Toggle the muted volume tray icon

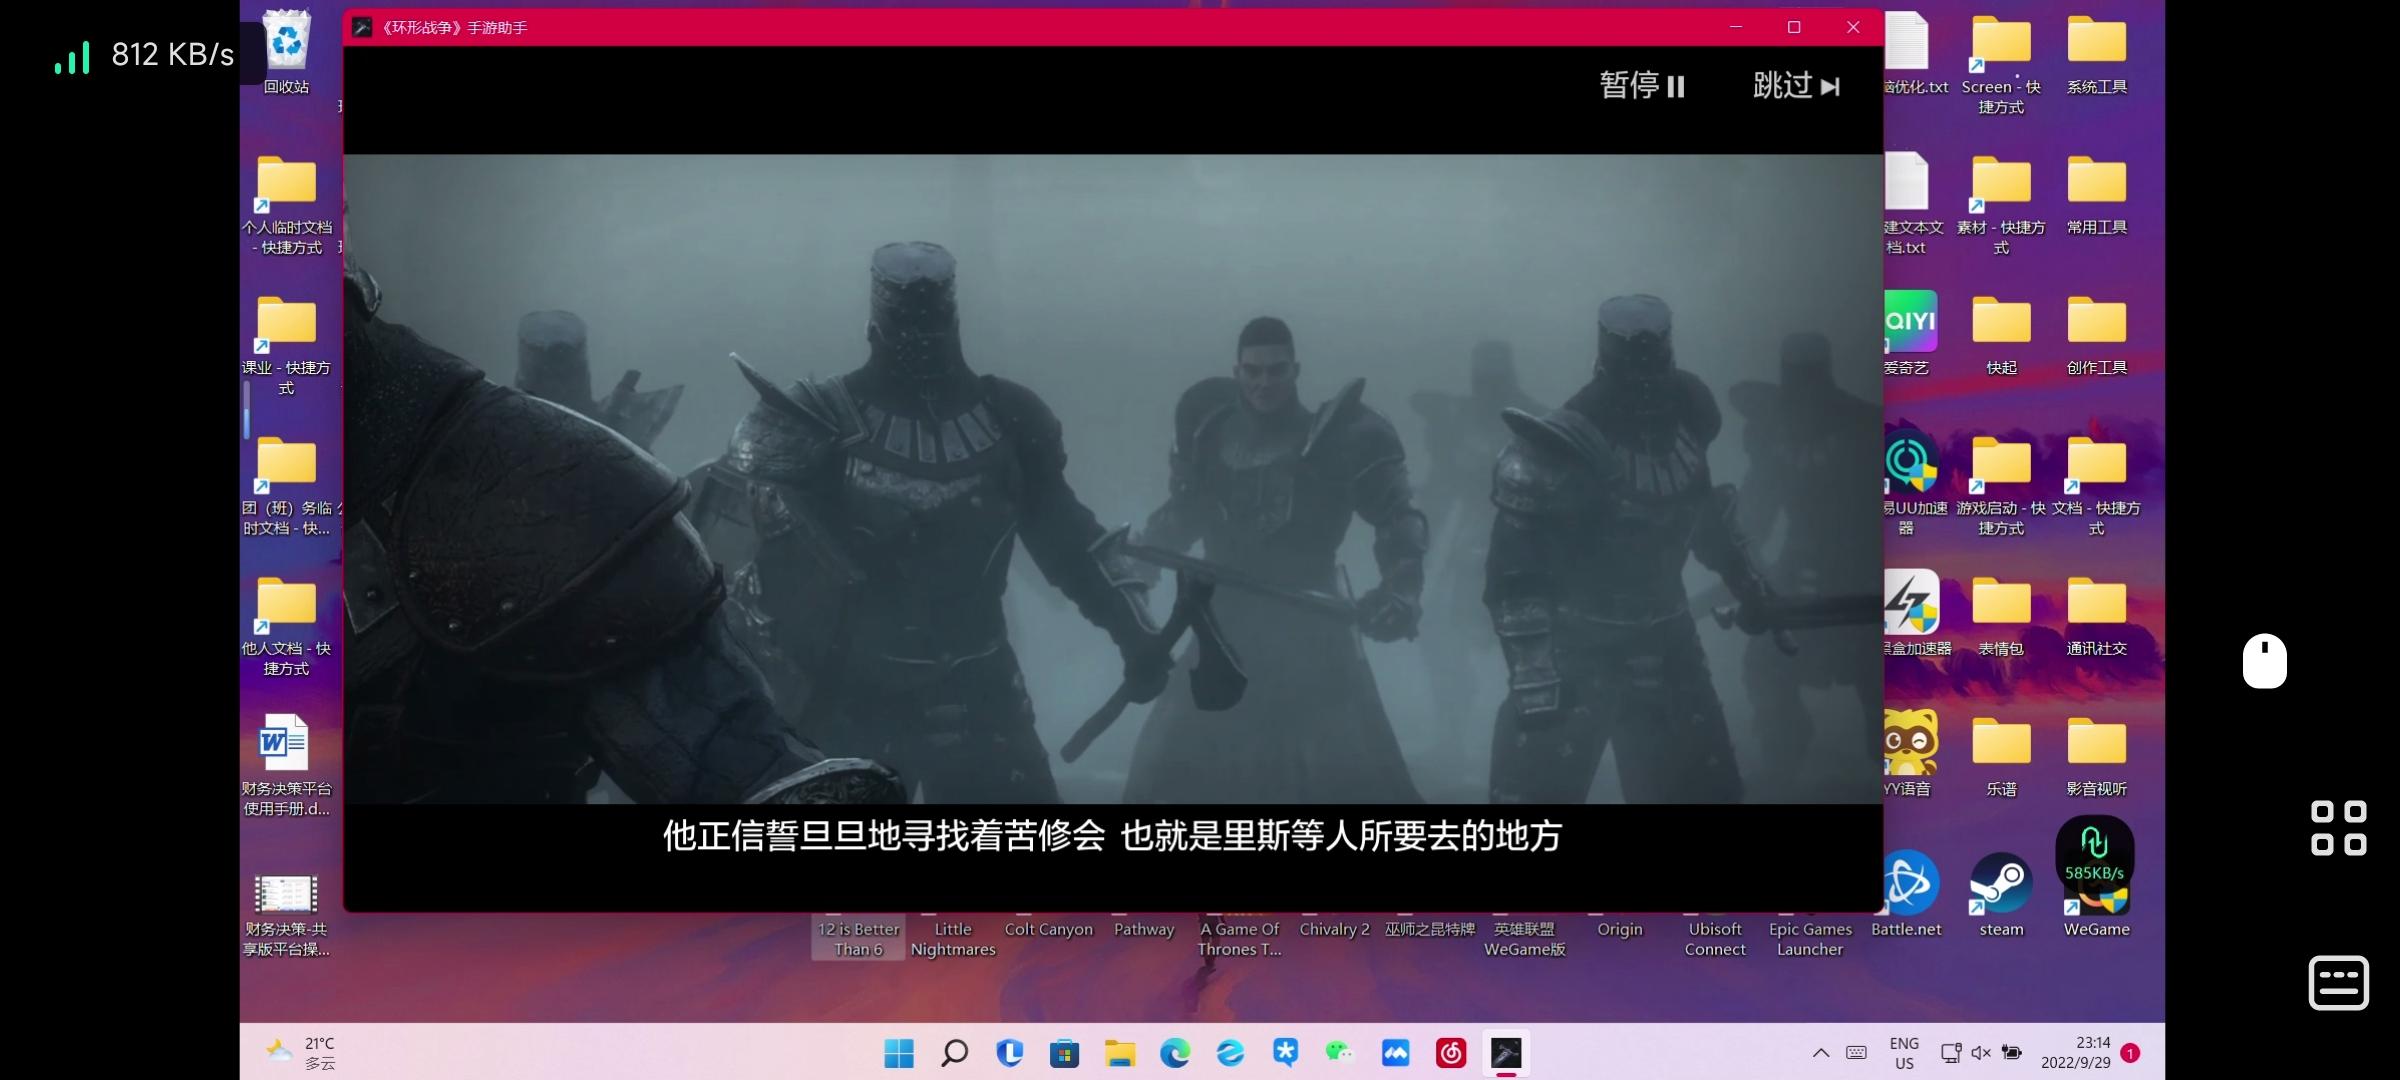(1981, 1052)
